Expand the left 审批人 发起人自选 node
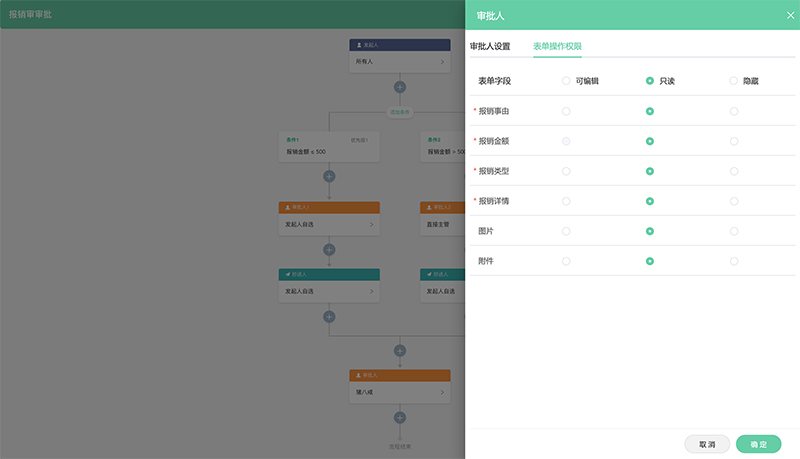 point(371,225)
